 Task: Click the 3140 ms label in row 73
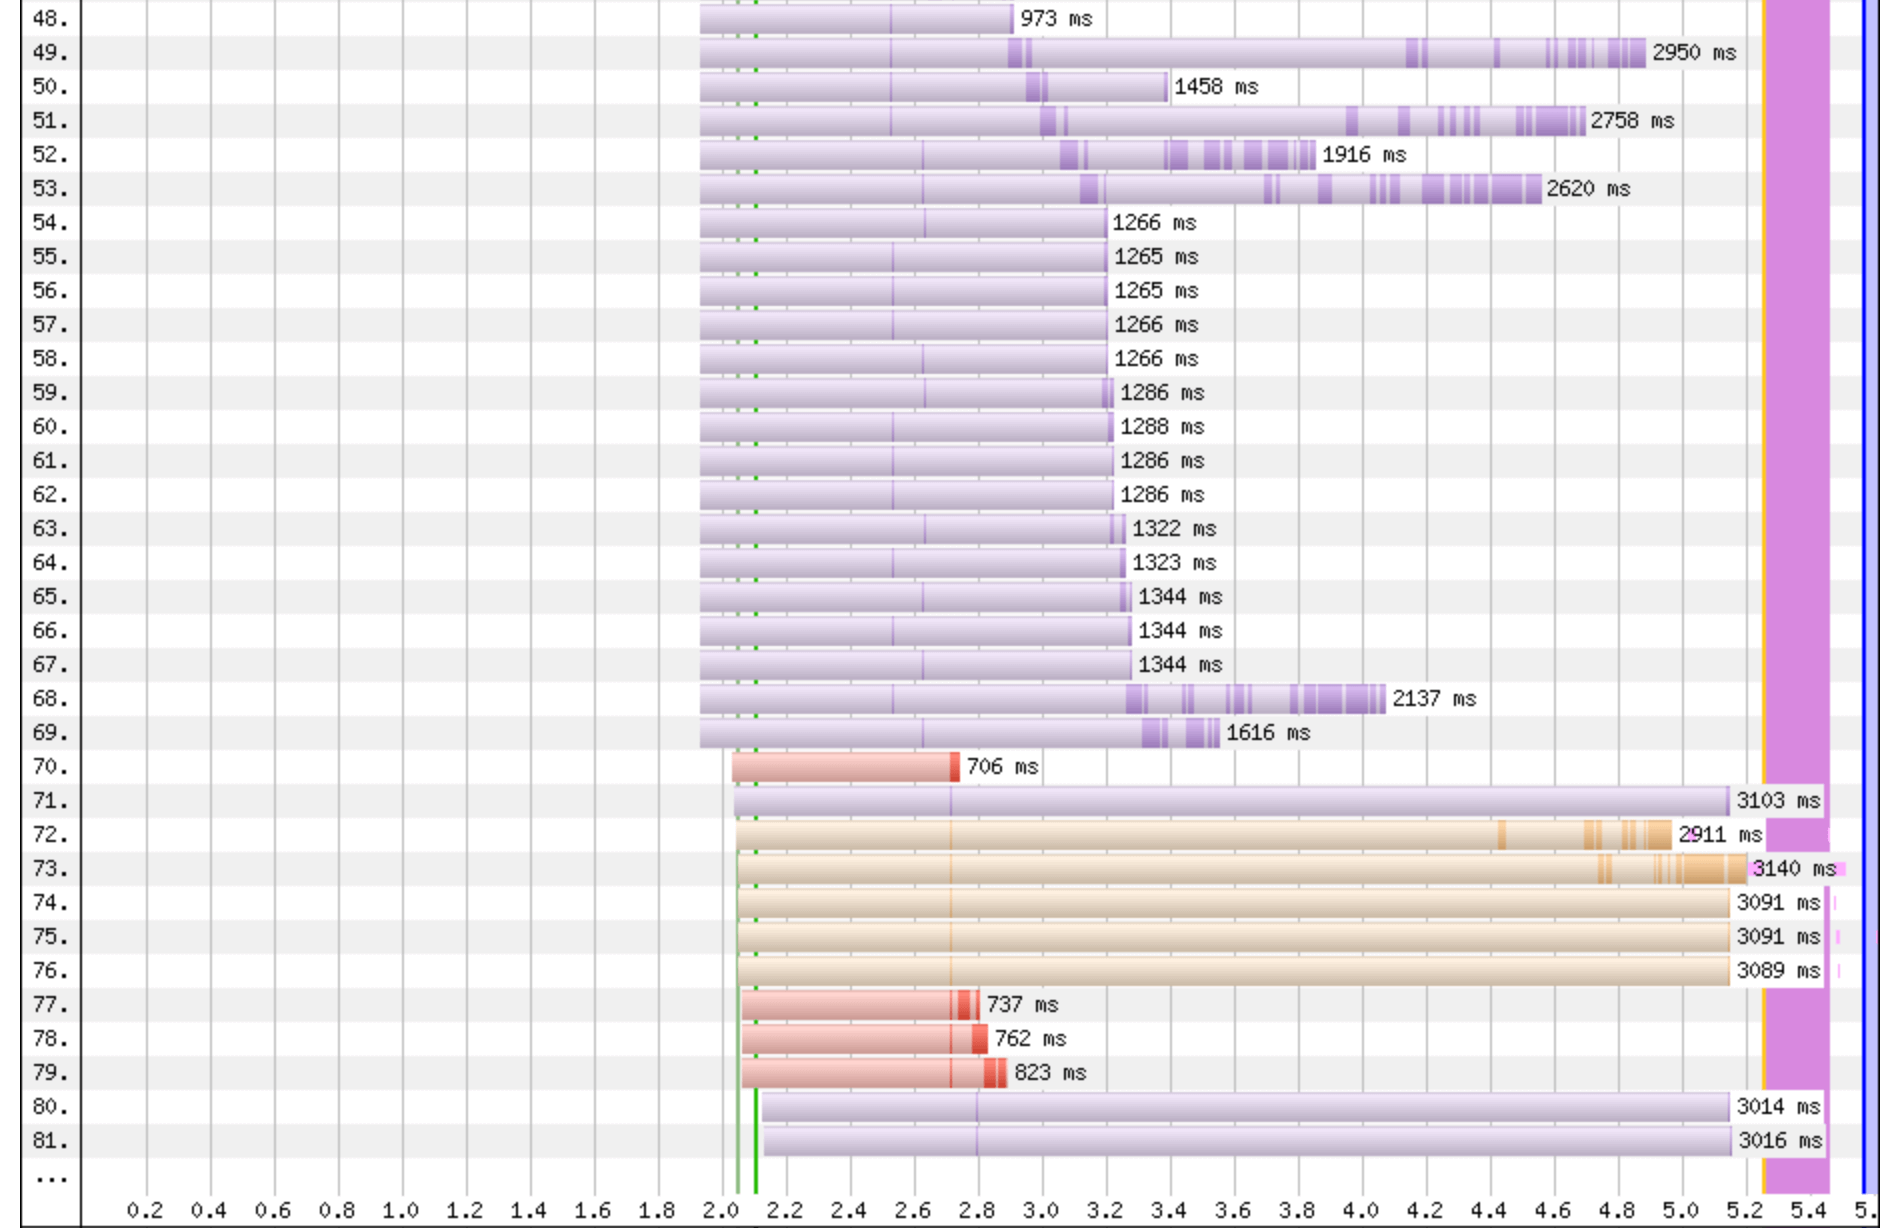coord(1793,869)
